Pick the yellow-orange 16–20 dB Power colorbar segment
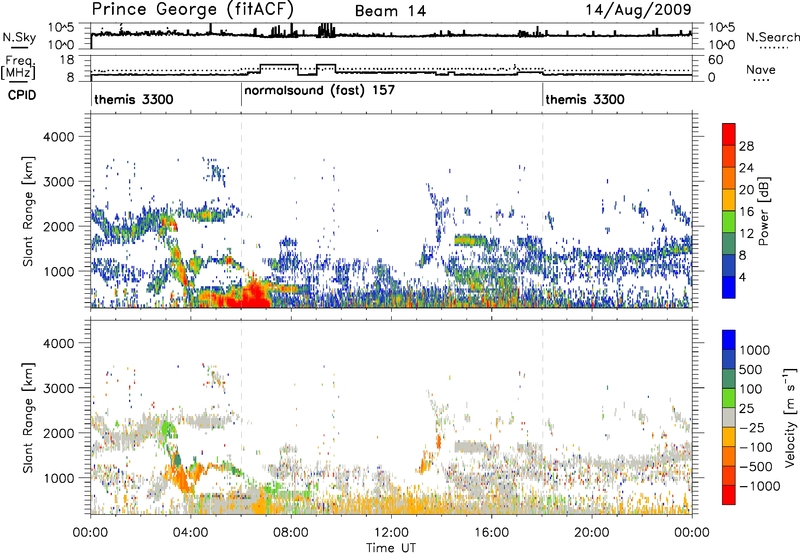 point(729,201)
